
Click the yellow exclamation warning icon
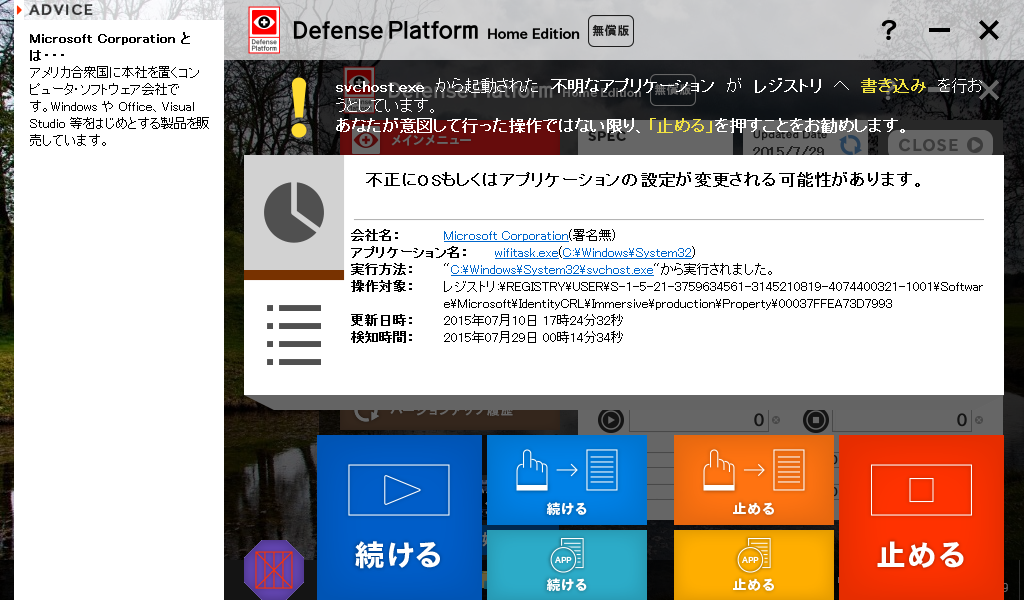(299, 108)
